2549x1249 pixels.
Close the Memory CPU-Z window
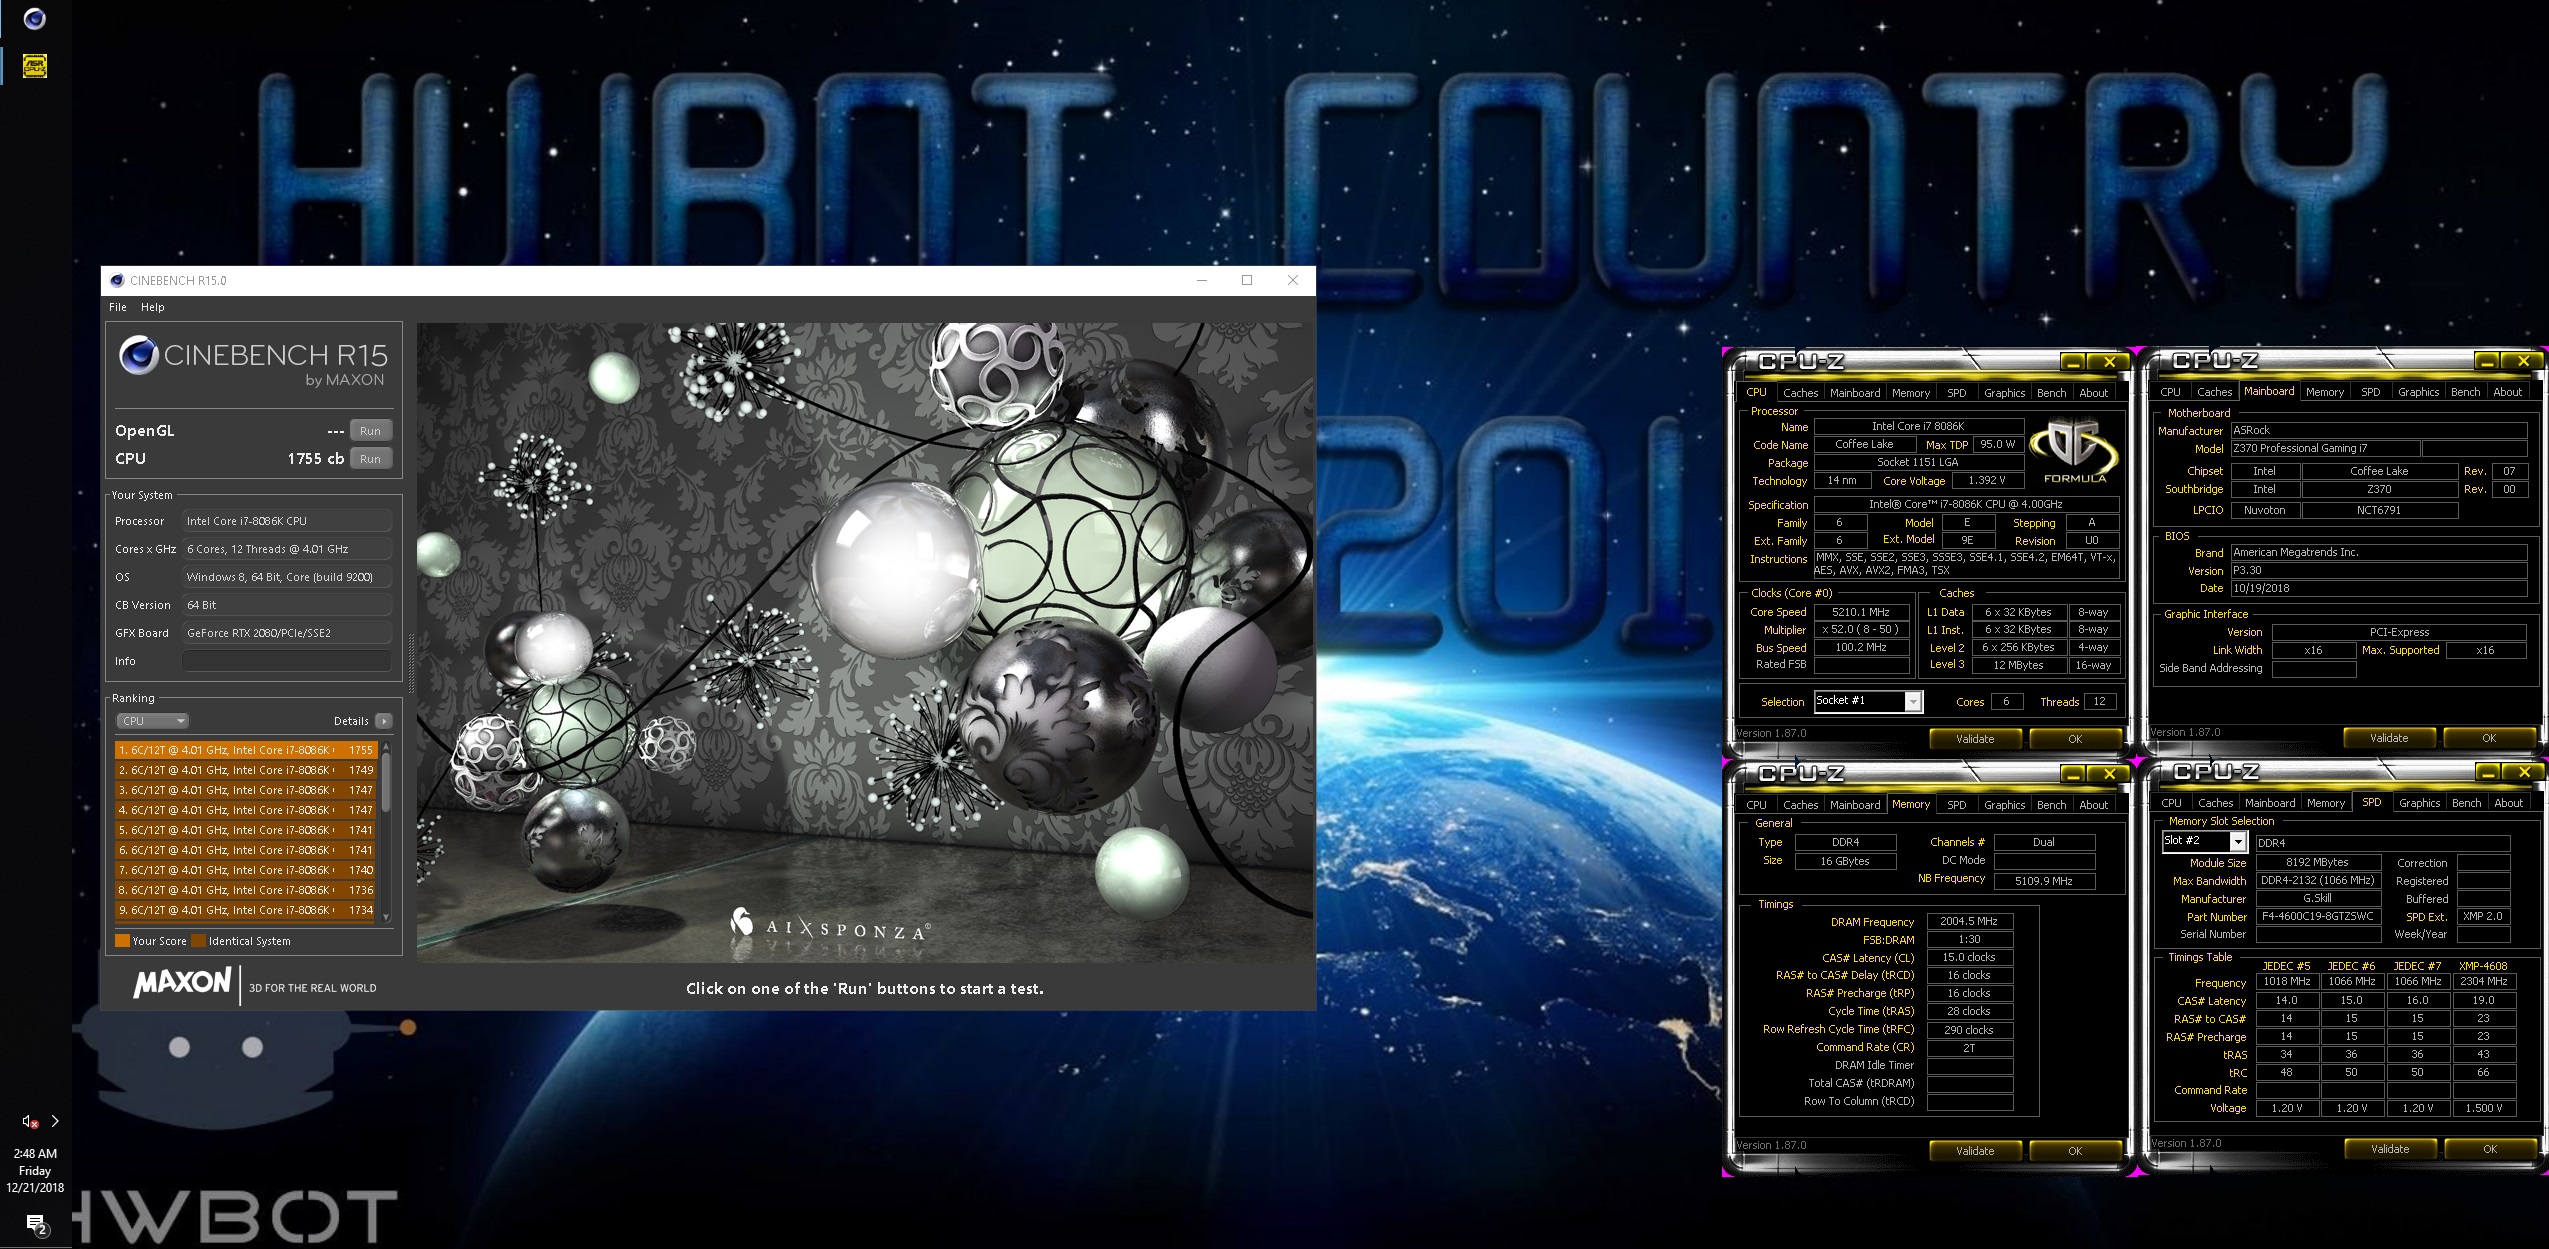(2109, 774)
